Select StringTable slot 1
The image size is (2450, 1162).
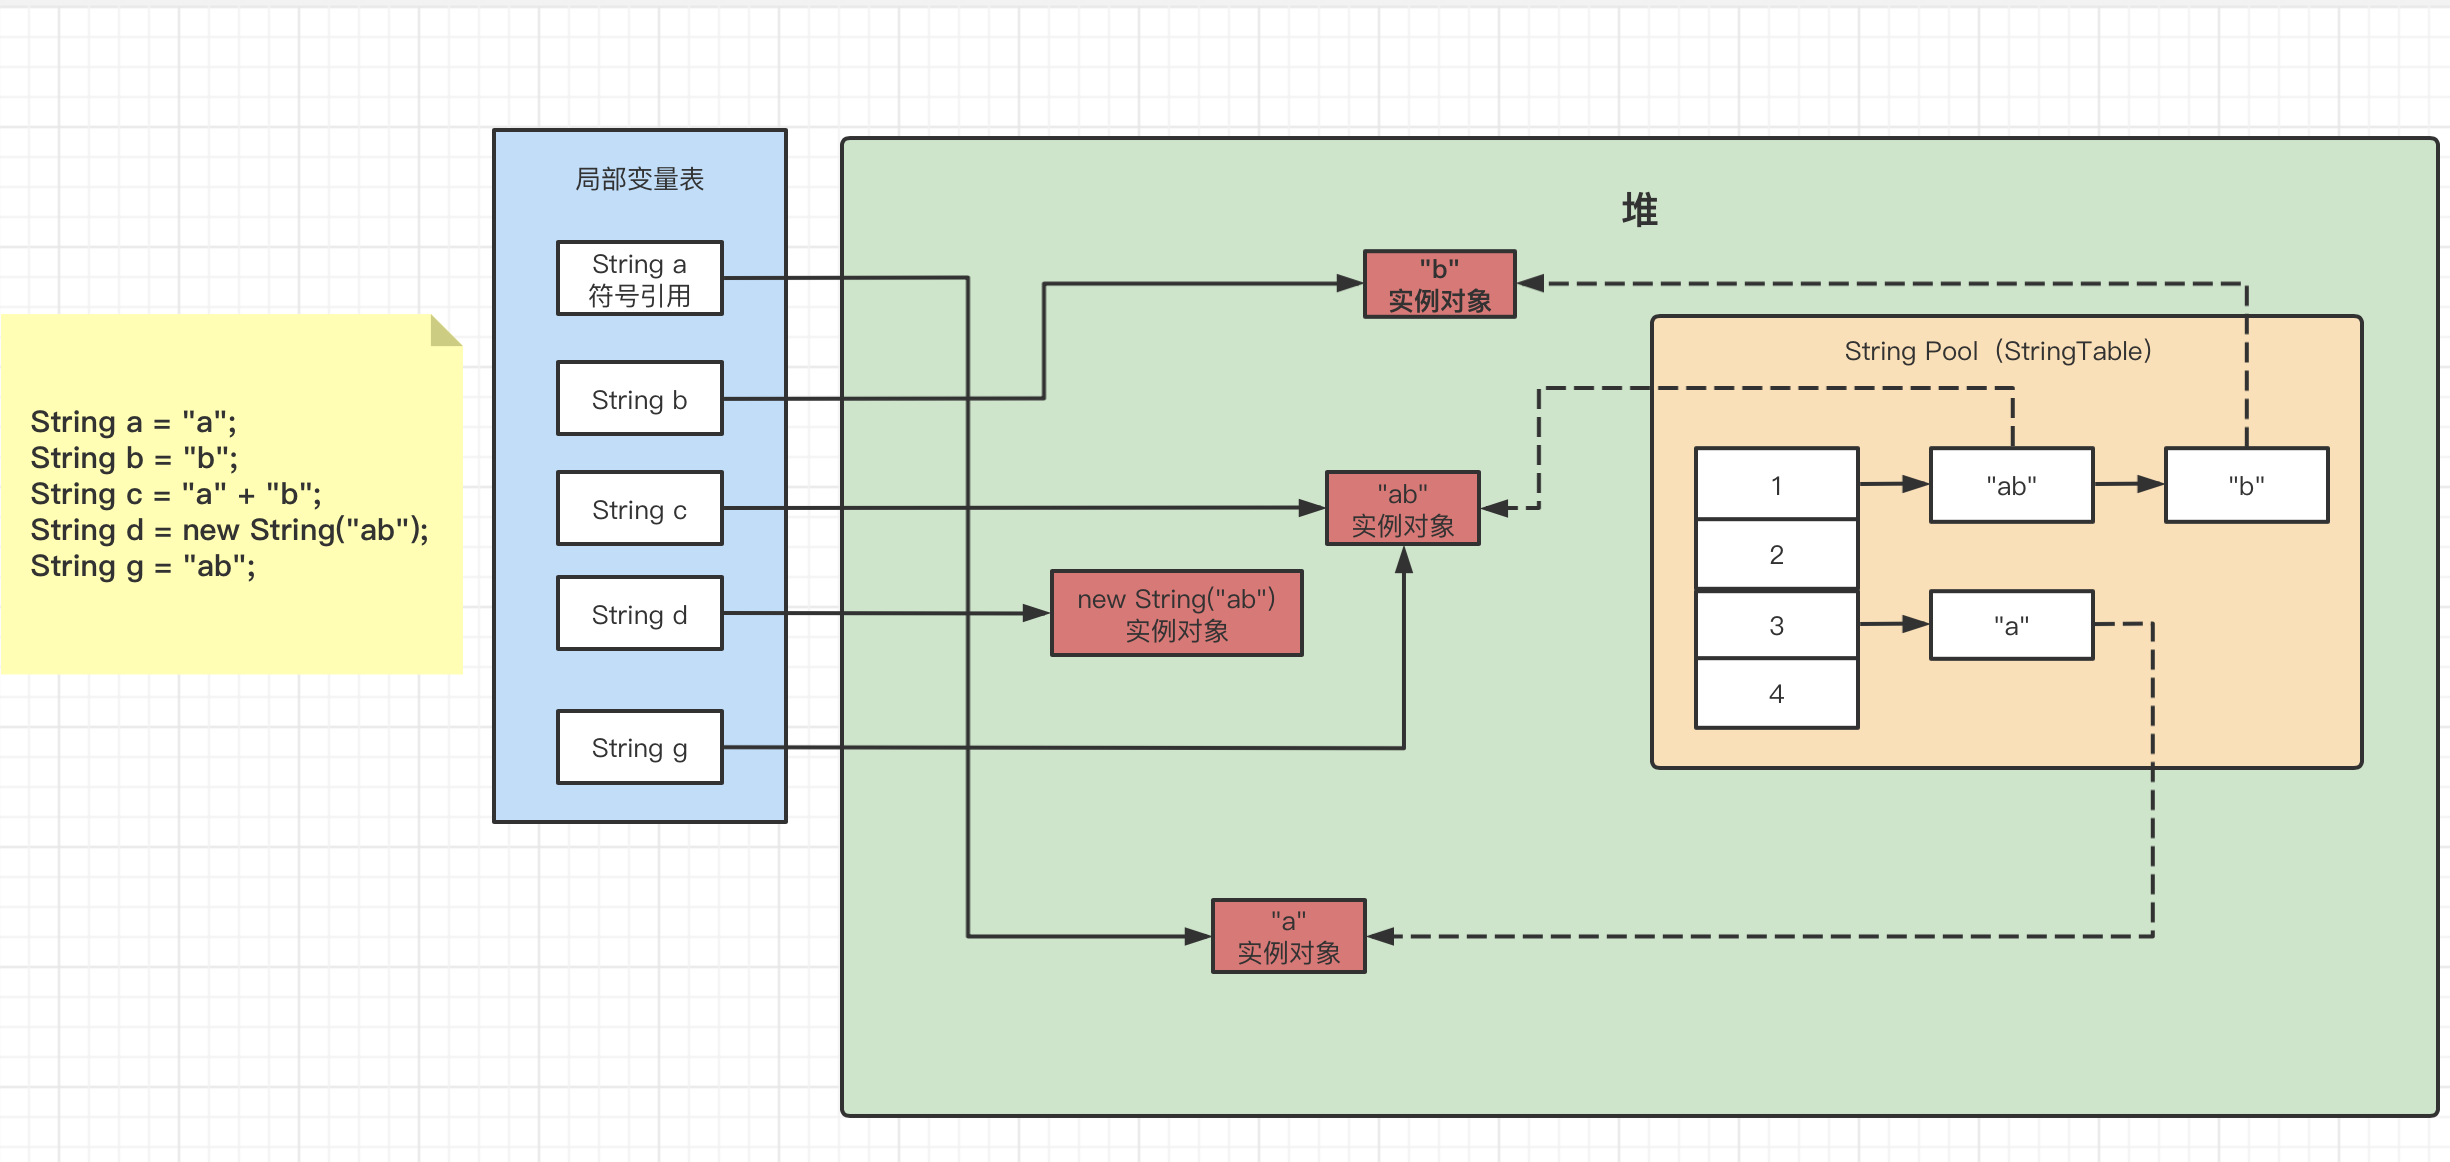click(x=1777, y=485)
